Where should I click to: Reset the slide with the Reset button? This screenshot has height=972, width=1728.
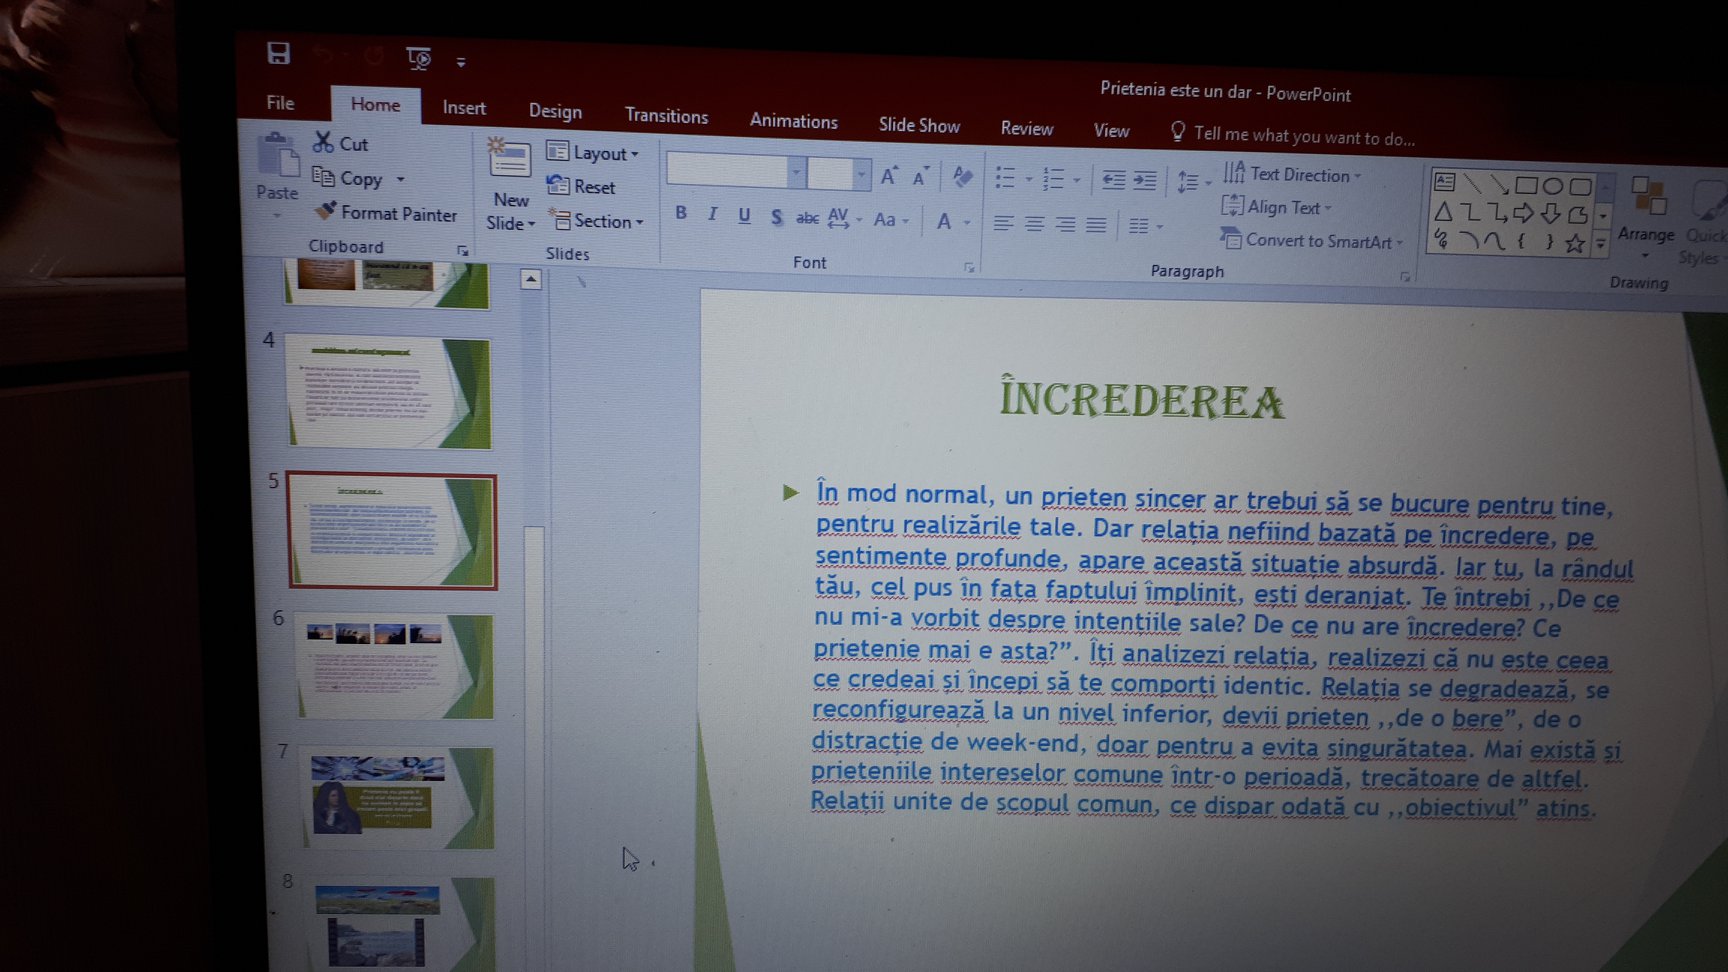581,186
